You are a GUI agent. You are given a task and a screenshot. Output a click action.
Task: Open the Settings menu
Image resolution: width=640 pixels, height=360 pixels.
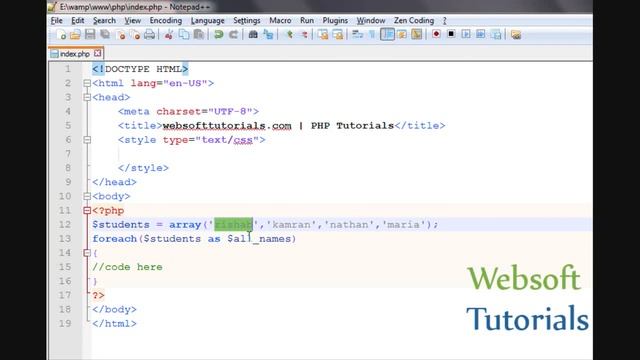[x=247, y=20]
